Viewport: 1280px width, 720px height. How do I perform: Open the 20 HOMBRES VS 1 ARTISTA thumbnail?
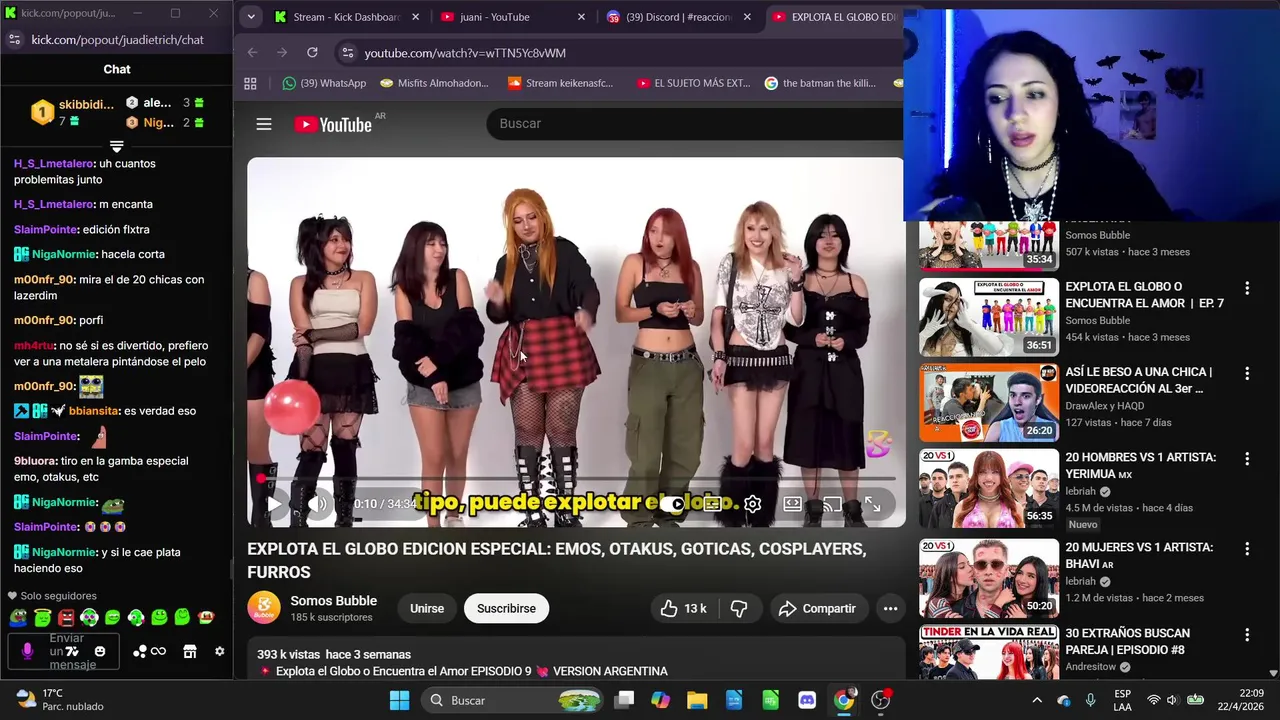pos(989,488)
